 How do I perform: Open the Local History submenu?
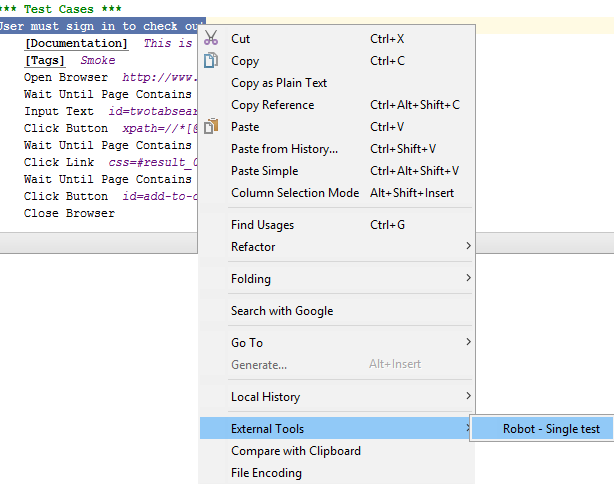tap(265, 397)
